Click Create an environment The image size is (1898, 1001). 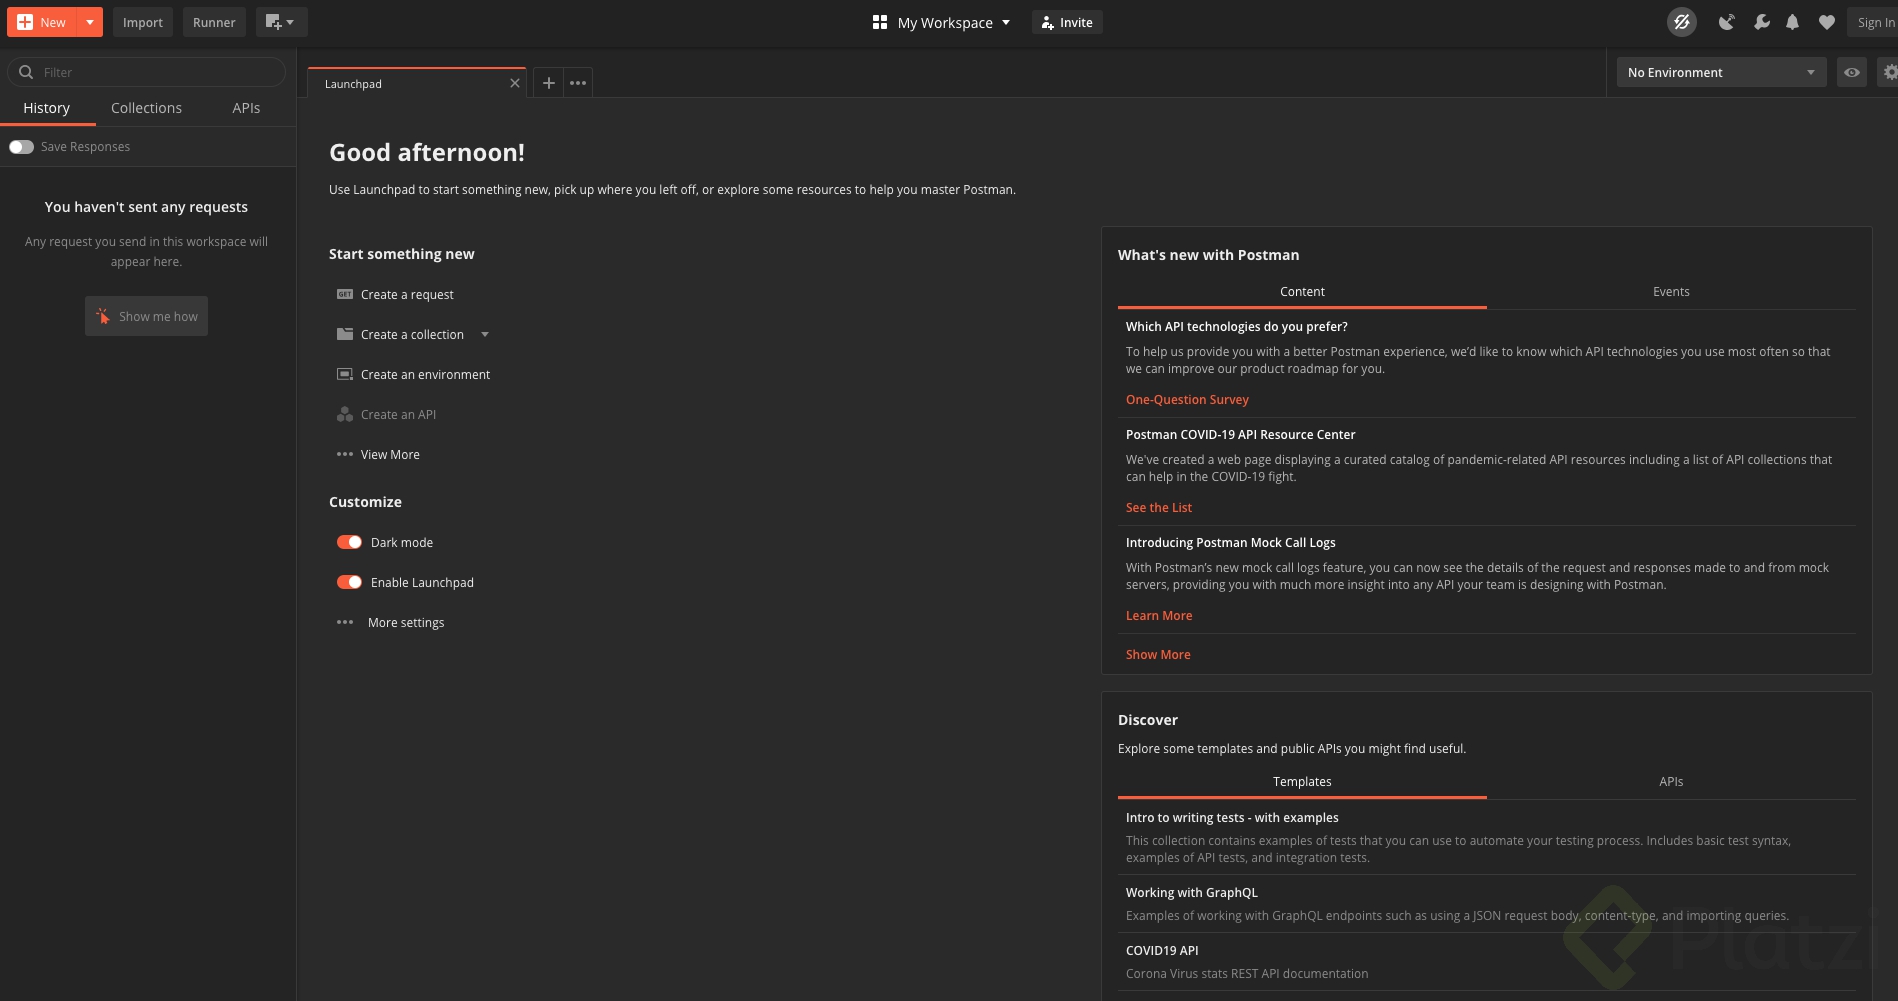pos(425,374)
